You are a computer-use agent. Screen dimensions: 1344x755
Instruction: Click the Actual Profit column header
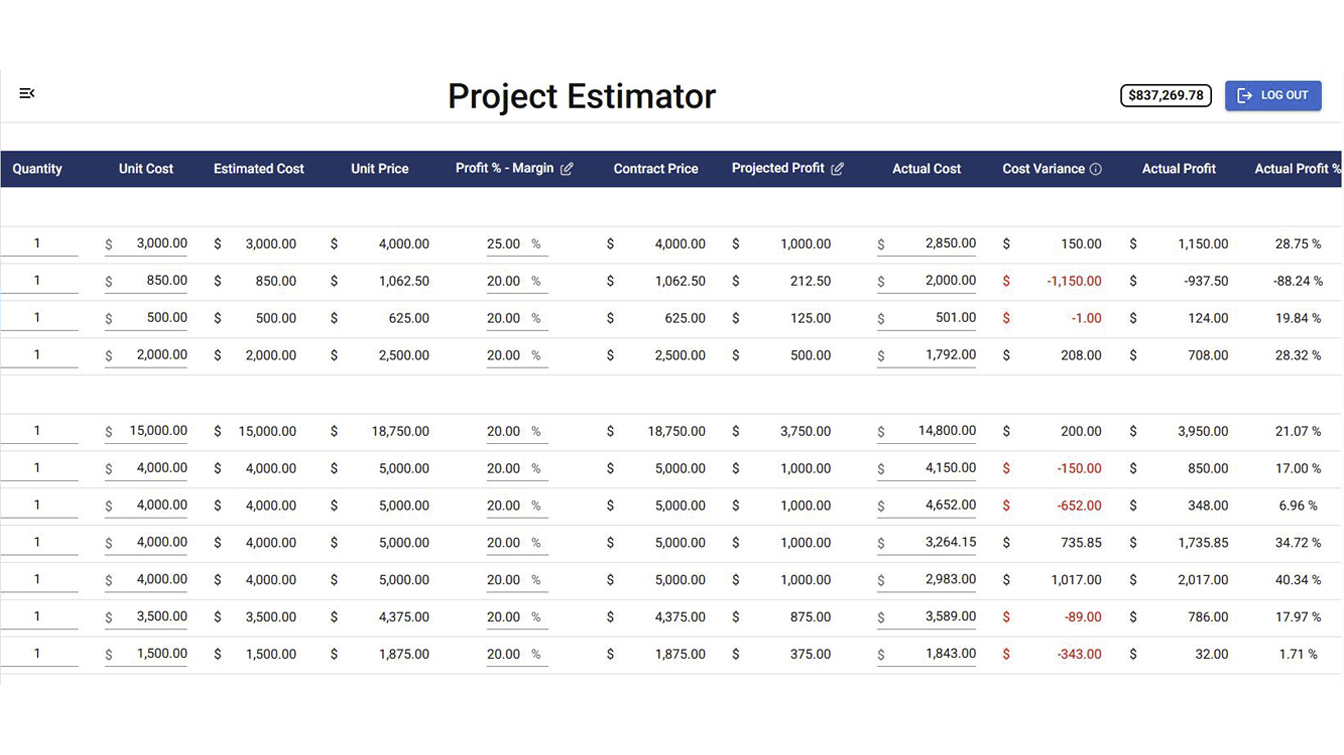(x=1178, y=169)
